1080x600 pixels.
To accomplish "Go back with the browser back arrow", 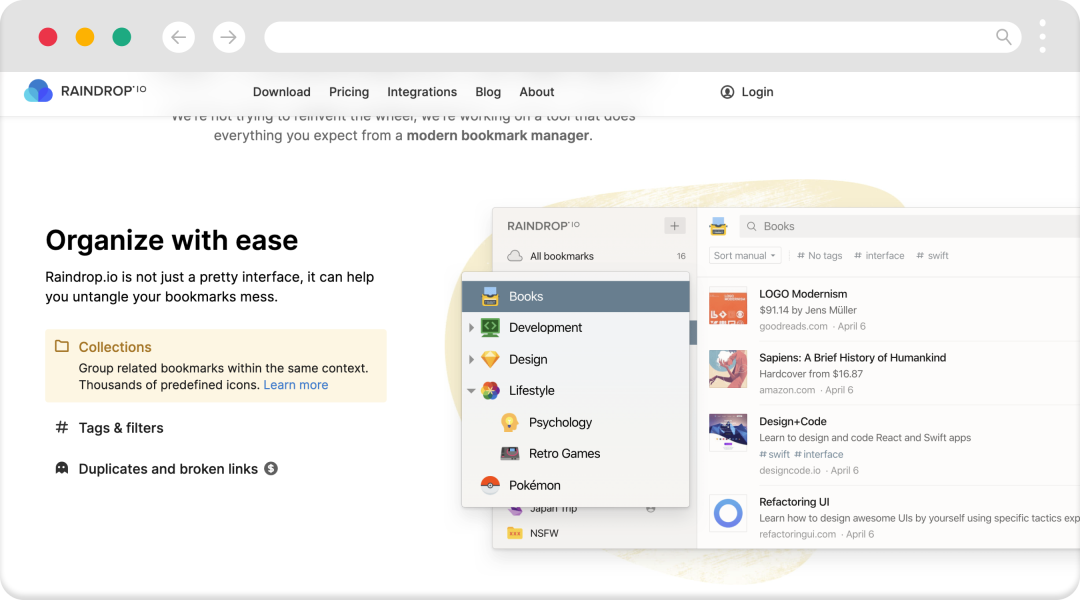I will (178, 37).
